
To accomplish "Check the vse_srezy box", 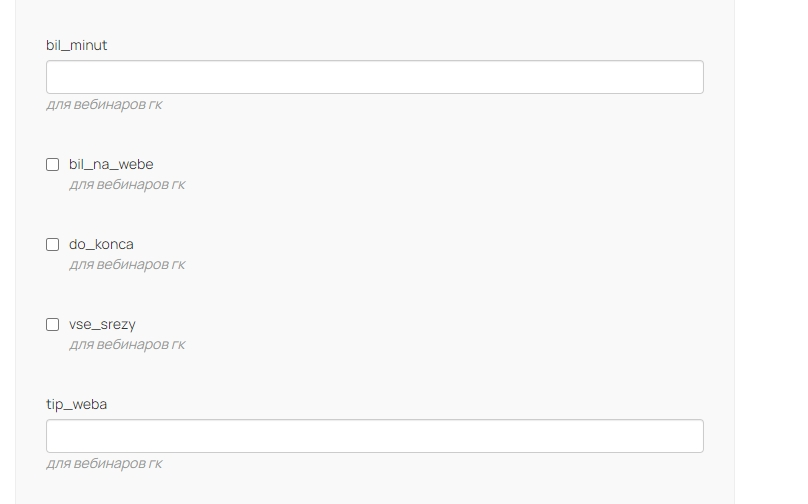I will (53, 325).
